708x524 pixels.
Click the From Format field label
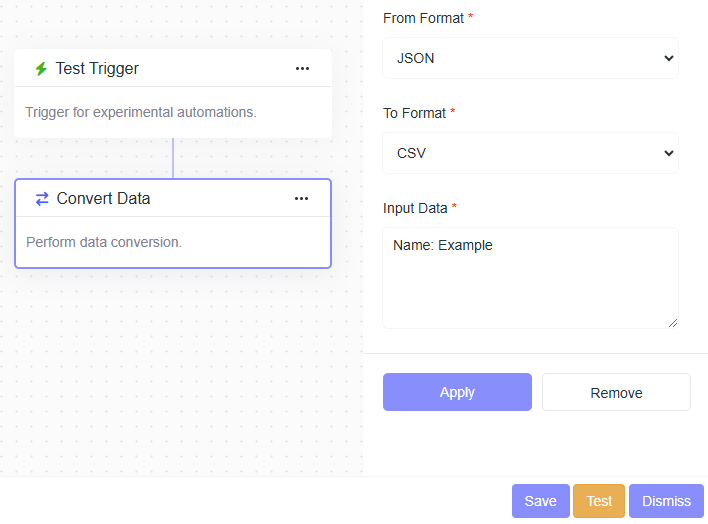423,18
